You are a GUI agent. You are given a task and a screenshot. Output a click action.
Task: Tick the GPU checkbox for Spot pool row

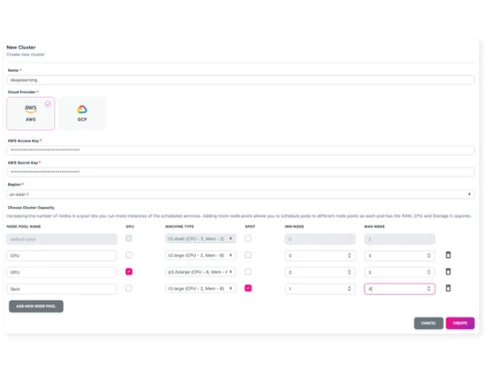(129, 288)
